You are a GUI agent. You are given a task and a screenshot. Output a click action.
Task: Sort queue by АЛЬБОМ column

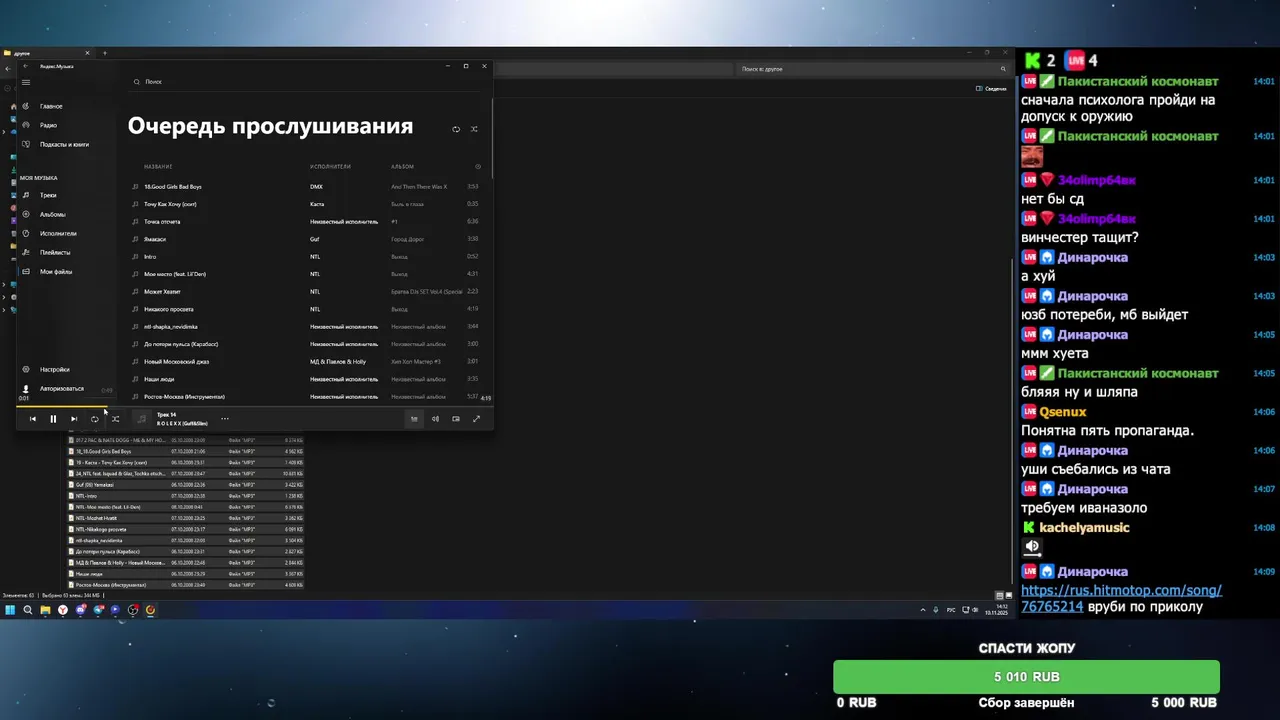[x=402, y=166]
